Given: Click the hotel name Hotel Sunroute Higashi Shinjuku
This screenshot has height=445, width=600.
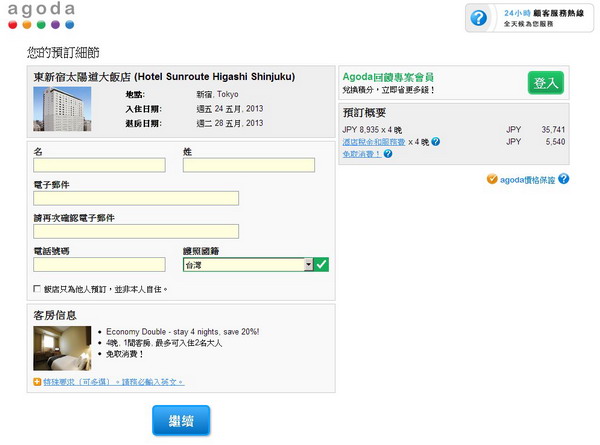Looking at the screenshot, I should point(164,77).
